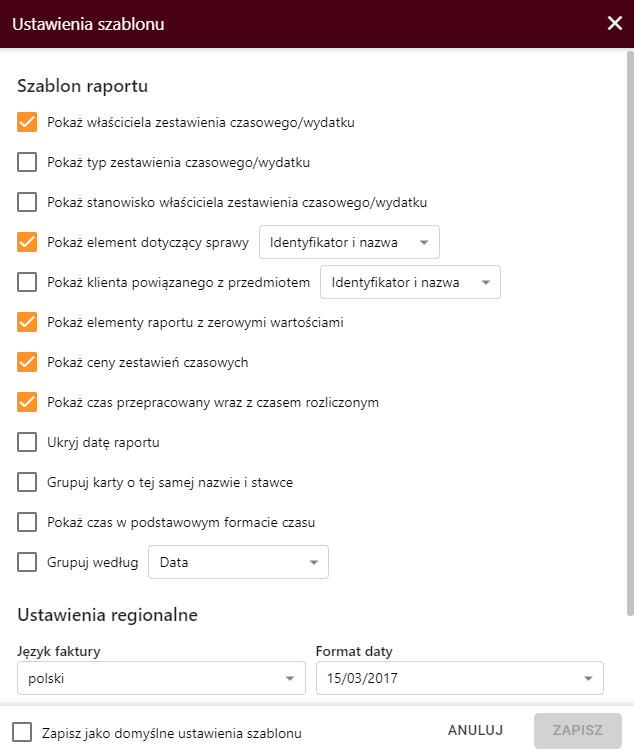Check Grupuj karty o tej samej nazwie i stawce
Viewport: 634px width, 752px height.
[27, 482]
